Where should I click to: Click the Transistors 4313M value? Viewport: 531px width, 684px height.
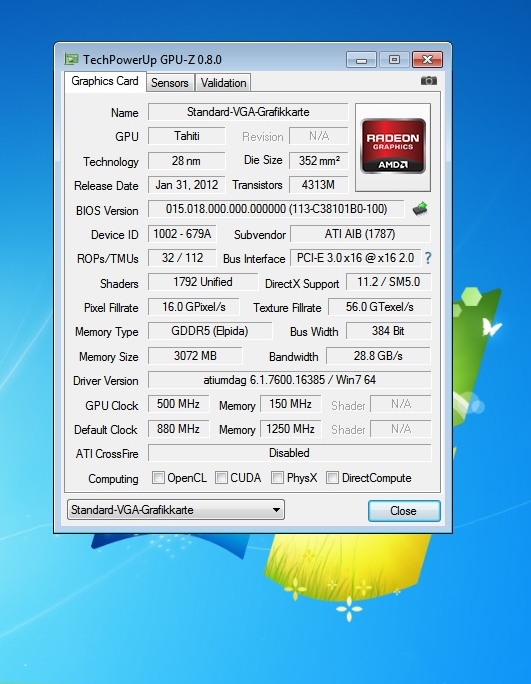[319, 185]
